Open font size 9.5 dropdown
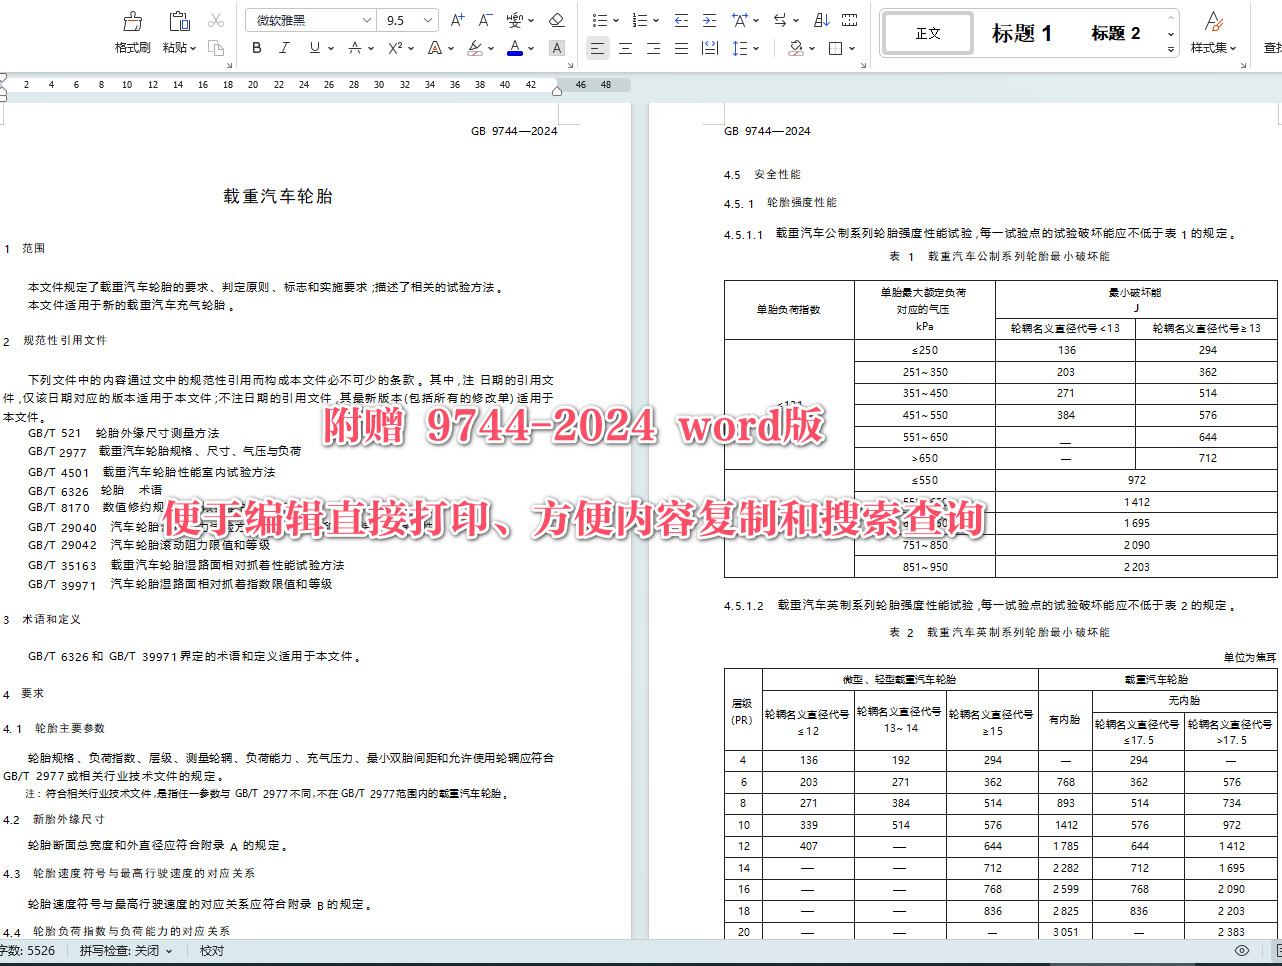The image size is (1282, 966). (429, 20)
